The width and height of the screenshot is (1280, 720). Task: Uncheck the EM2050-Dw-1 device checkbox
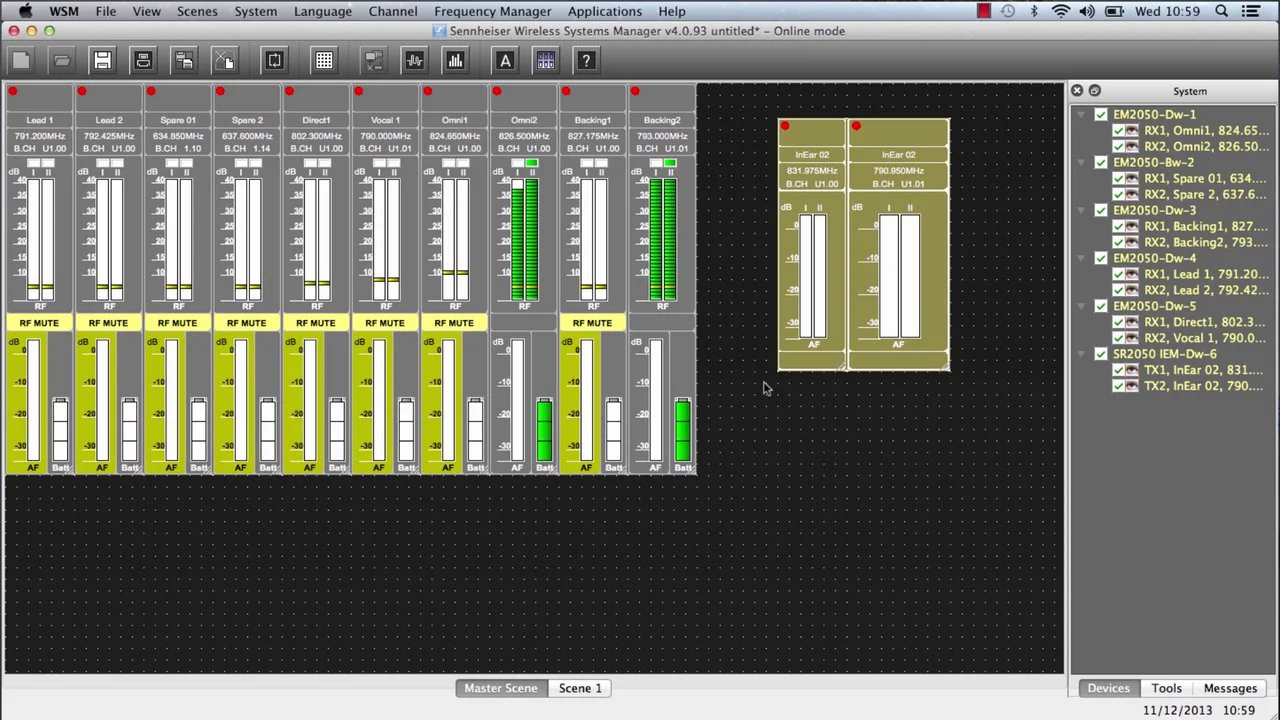tap(1101, 115)
